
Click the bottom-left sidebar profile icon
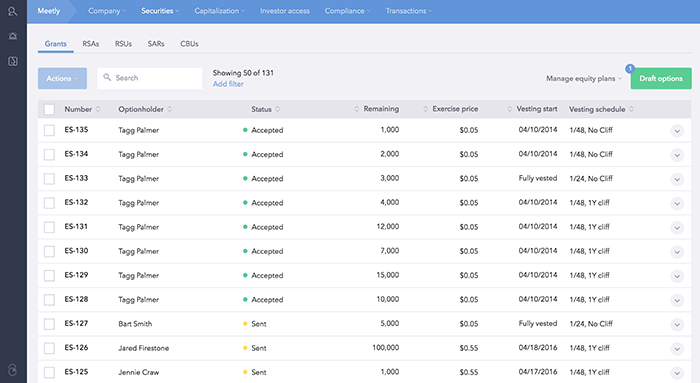click(12, 370)
